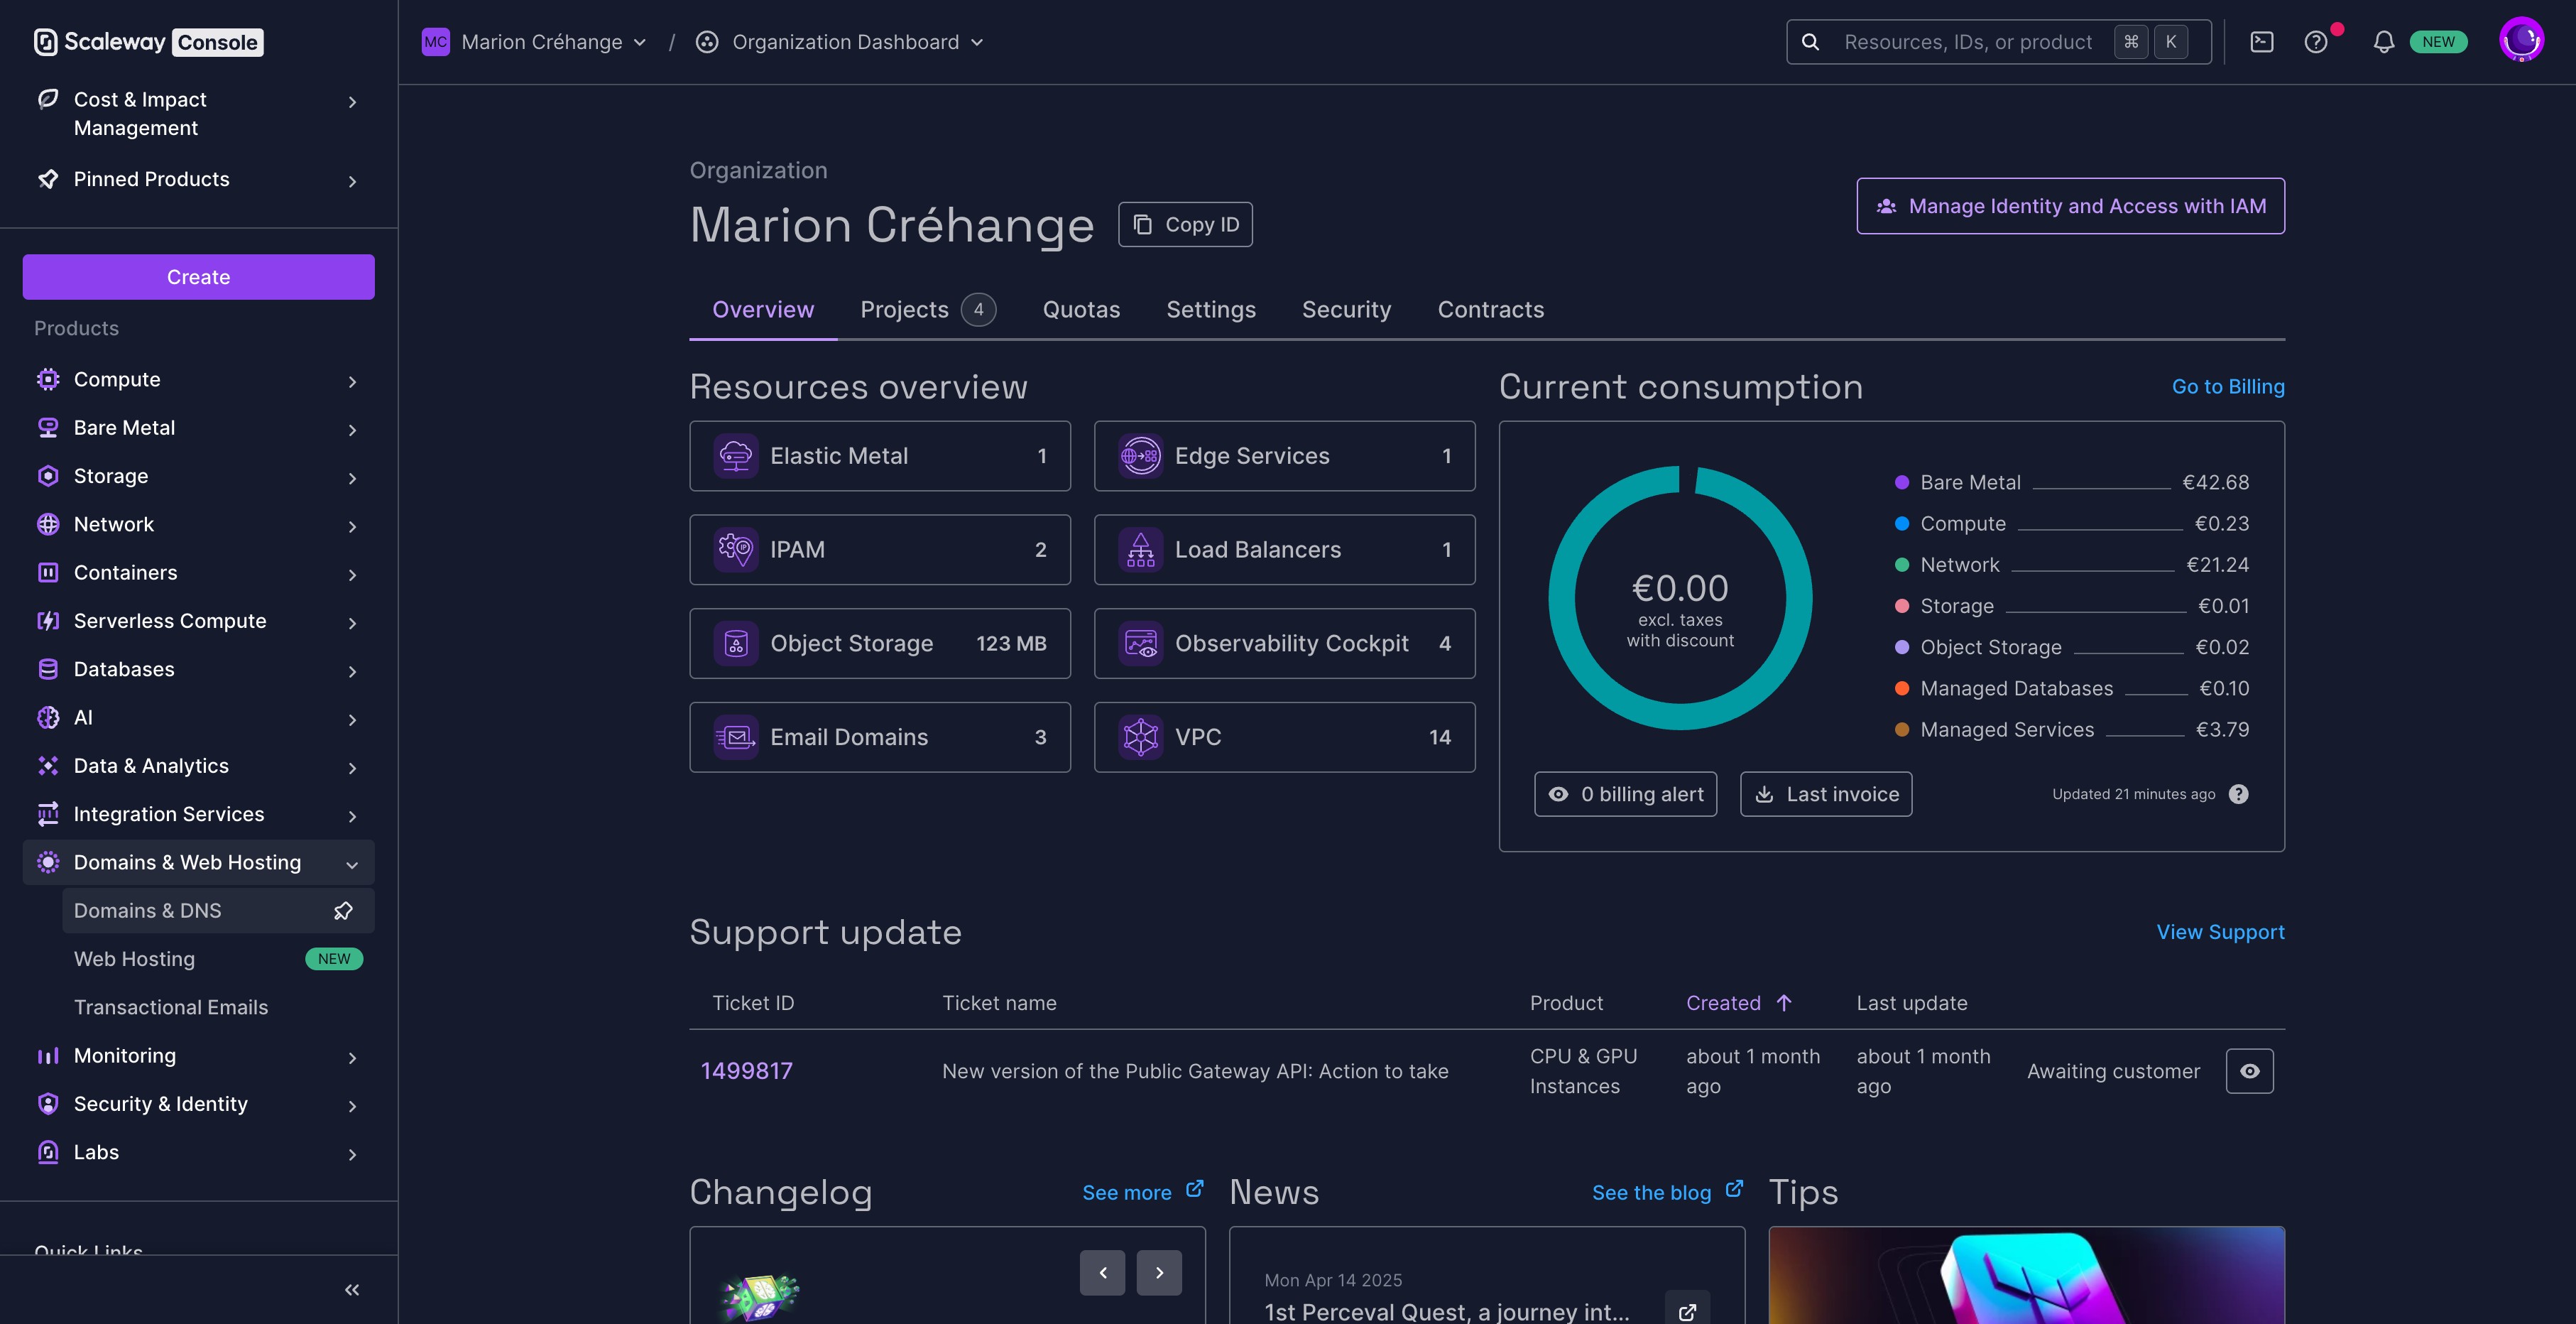Open the notifications bell icon
The image size is (2576, 1324).
(2384, 42)
